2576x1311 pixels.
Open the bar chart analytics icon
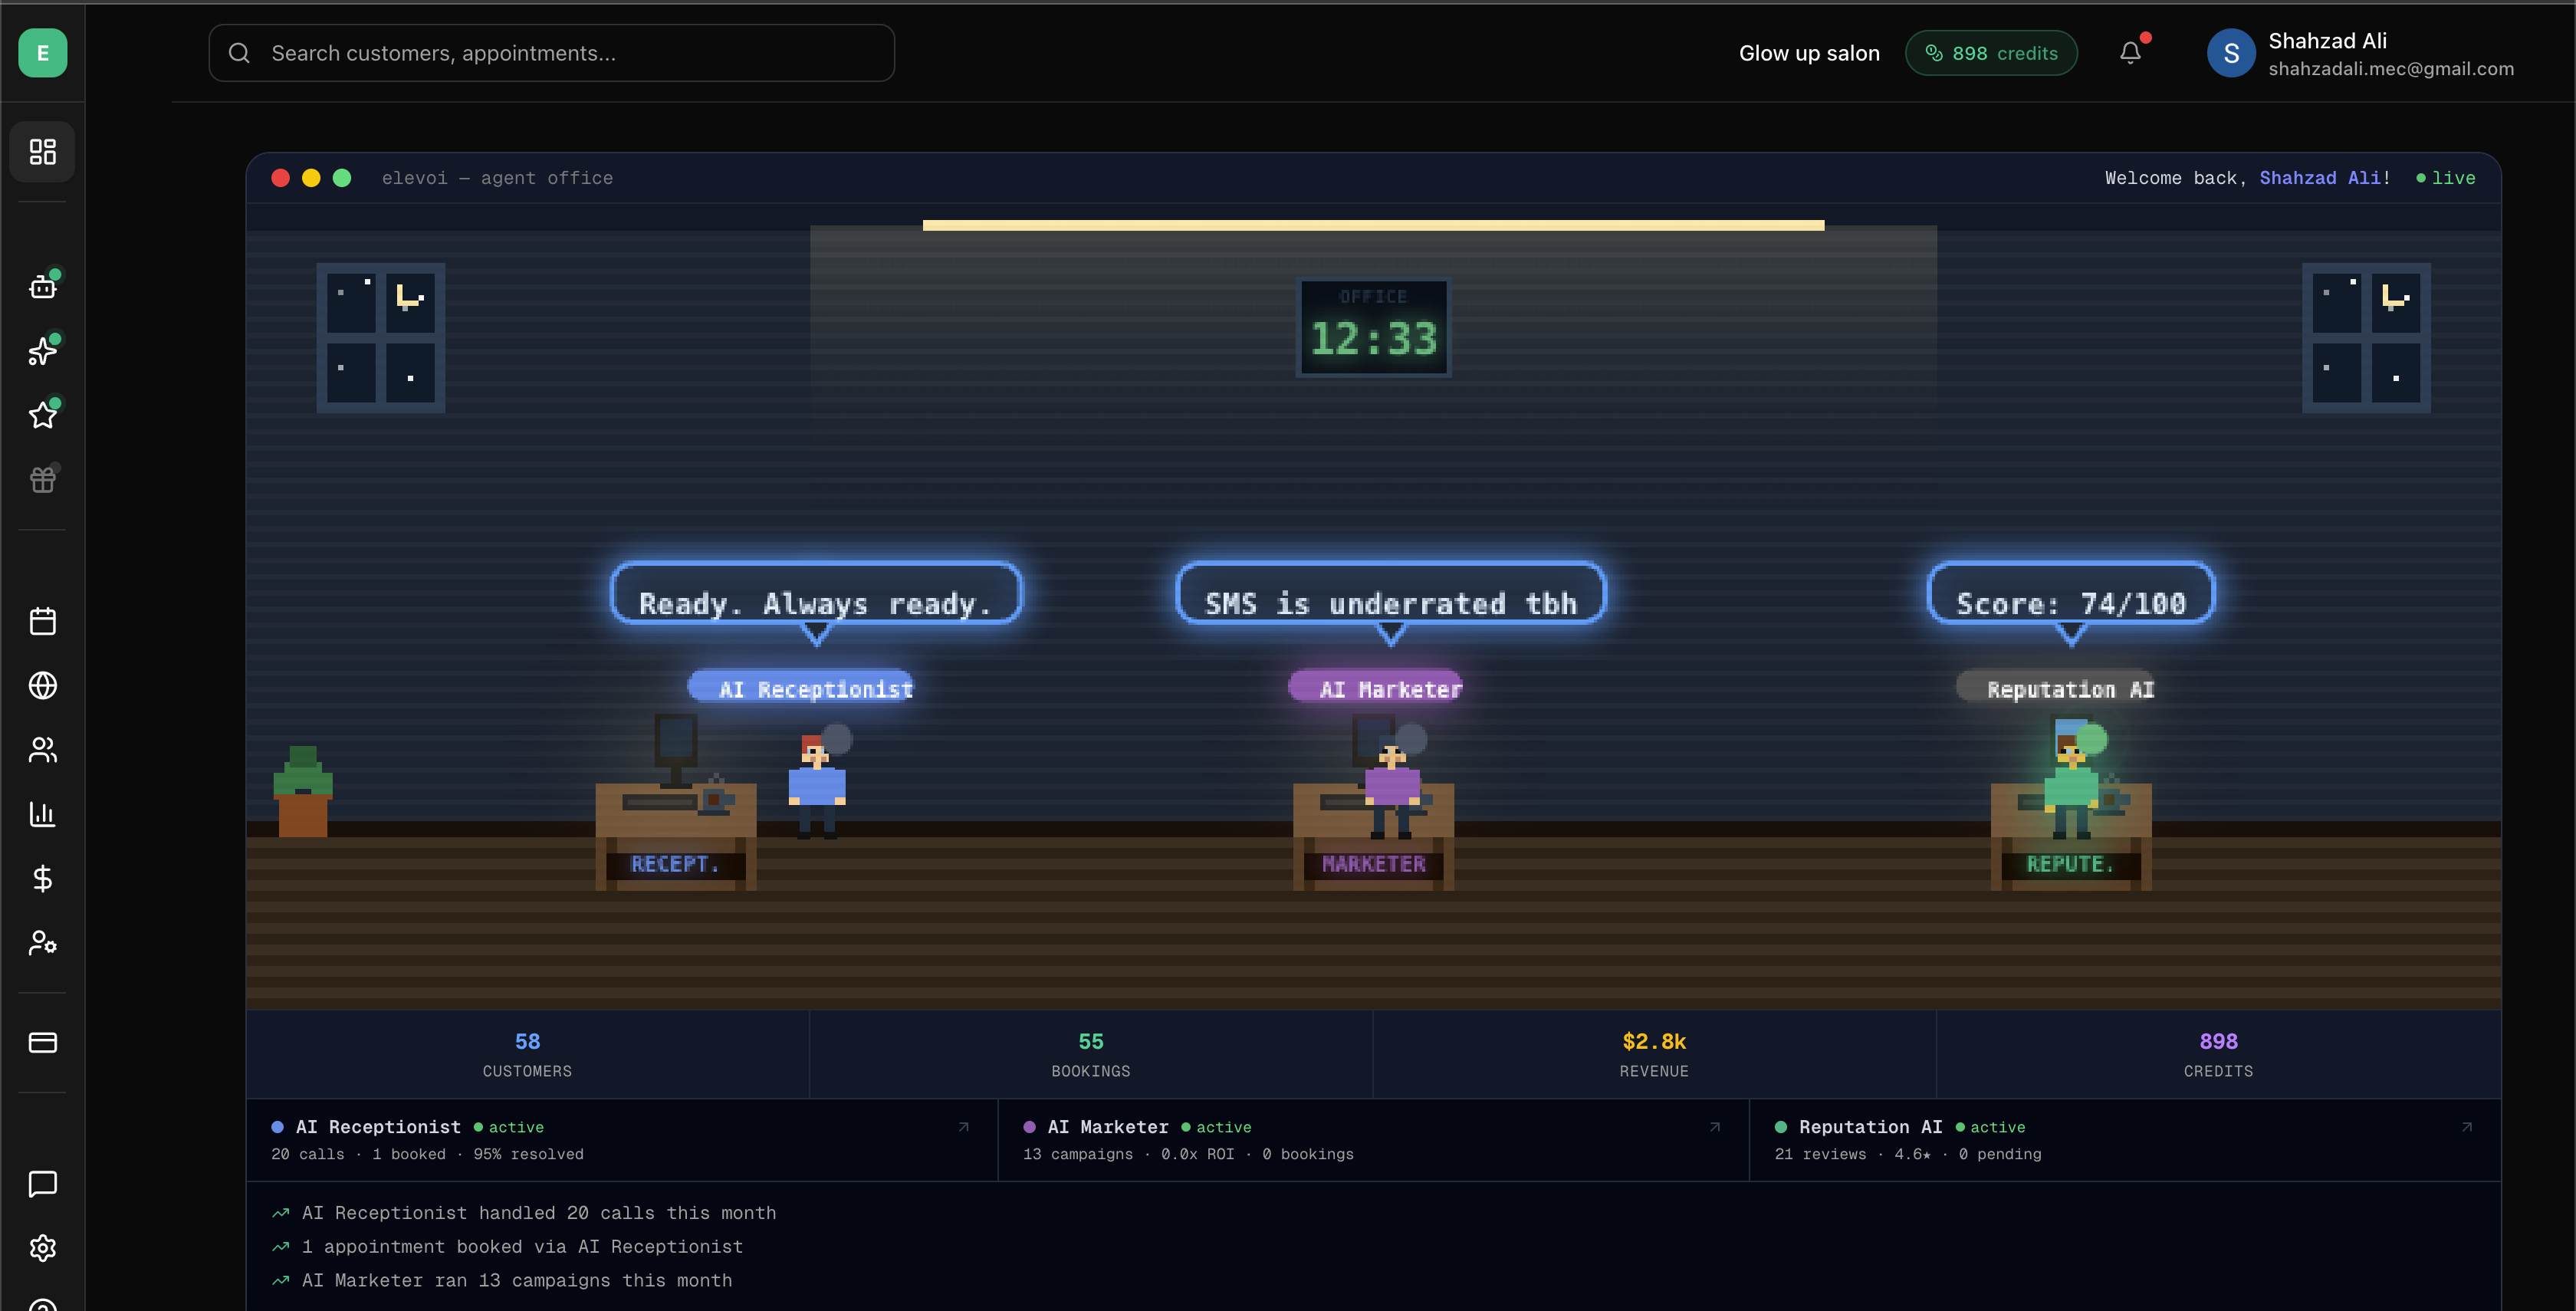42,814
